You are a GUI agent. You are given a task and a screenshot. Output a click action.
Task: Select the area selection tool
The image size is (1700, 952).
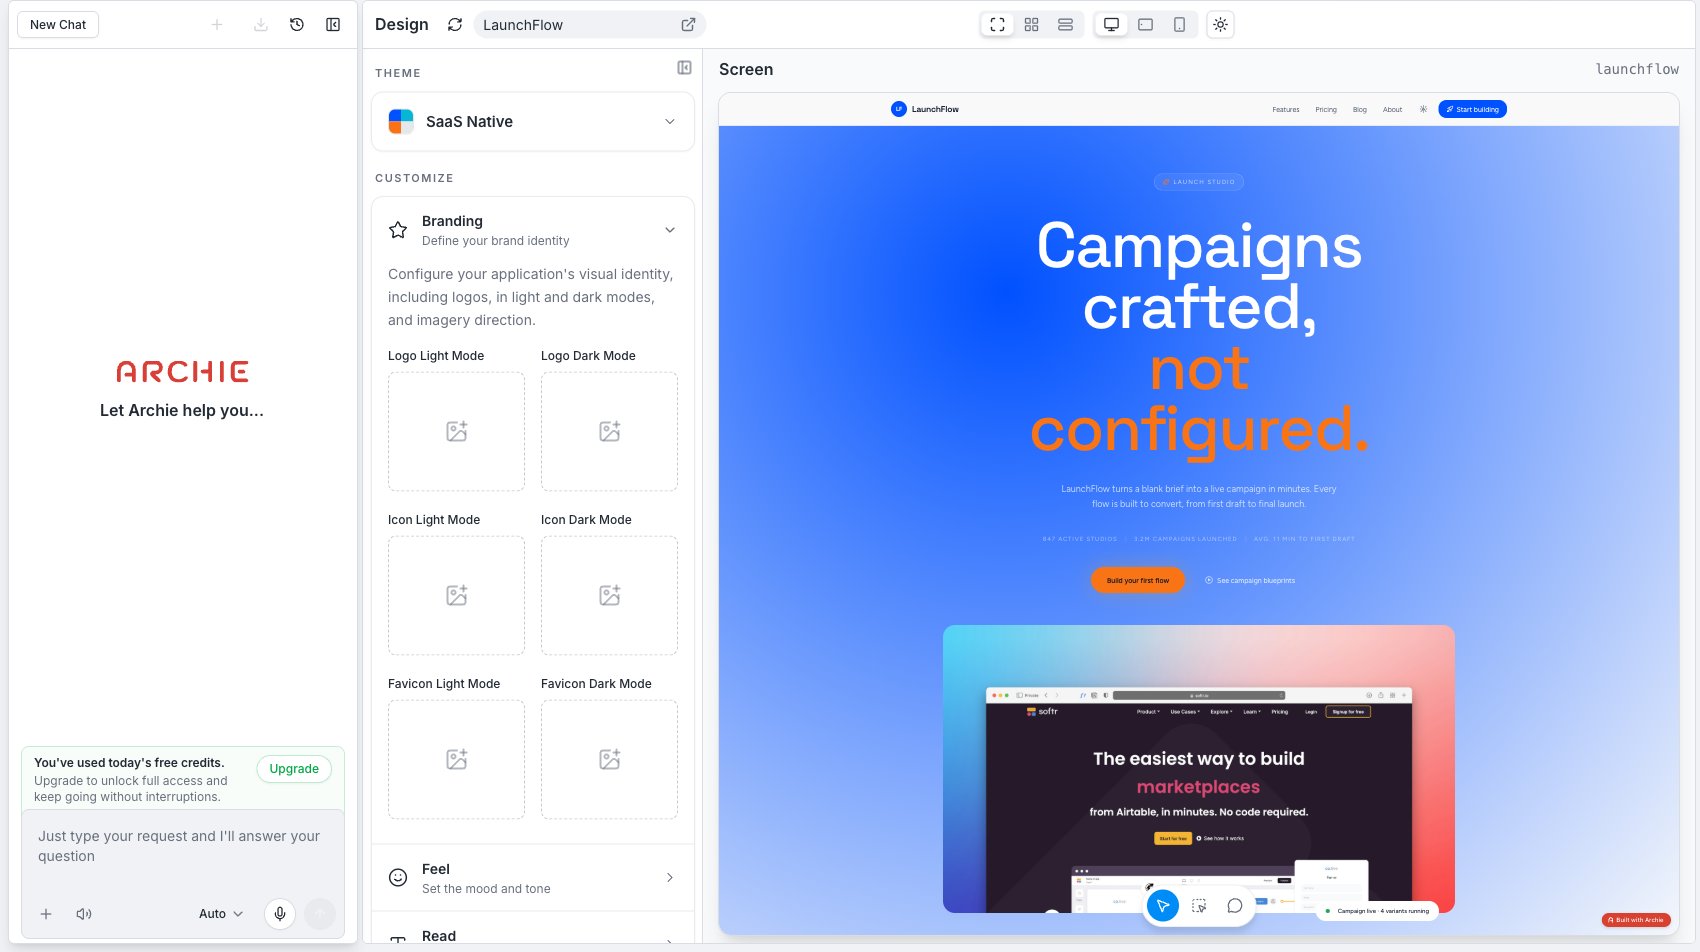[1199, 906]
